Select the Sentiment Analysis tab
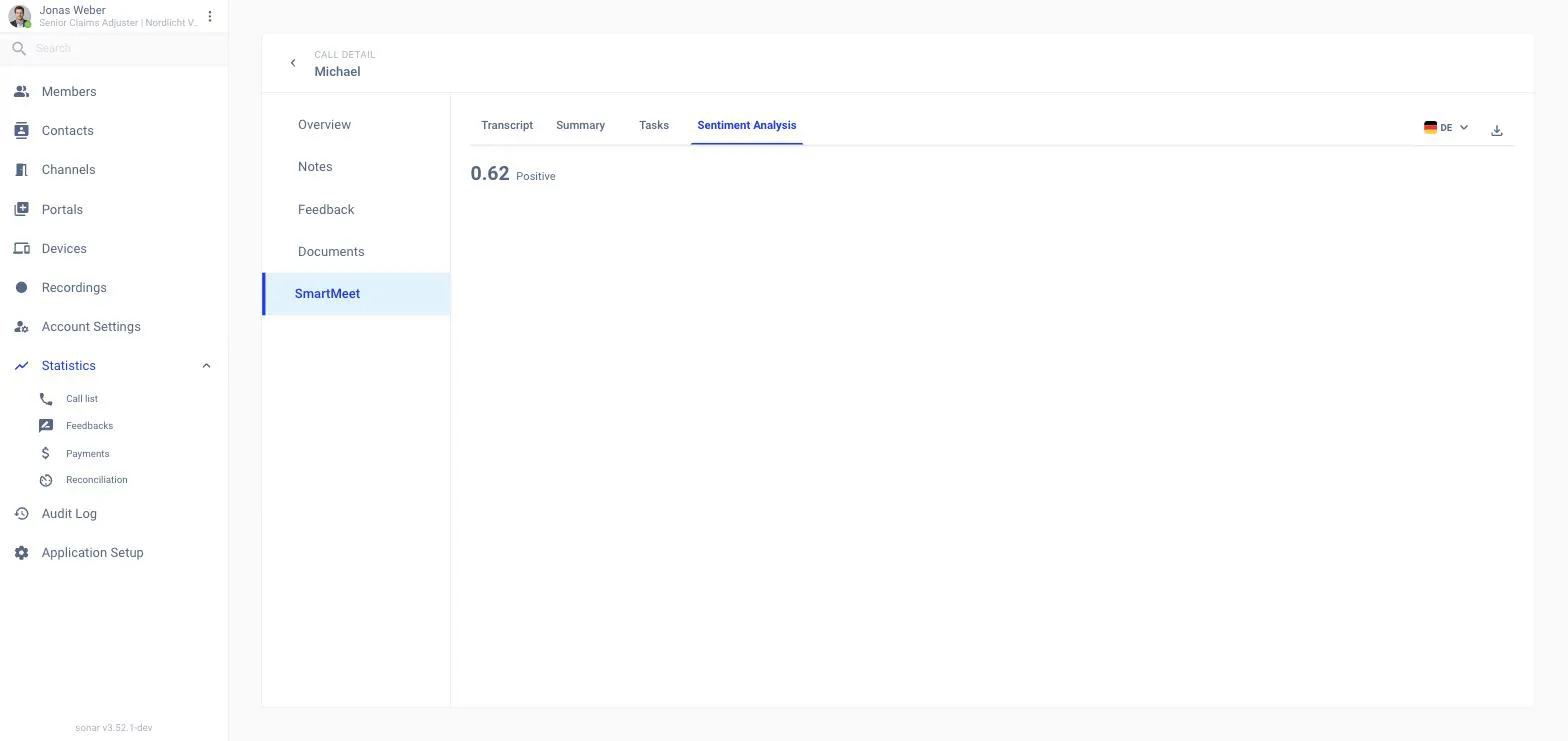Image resolution: width=1568 pixels, height=741 pixels. pos(747,125)
